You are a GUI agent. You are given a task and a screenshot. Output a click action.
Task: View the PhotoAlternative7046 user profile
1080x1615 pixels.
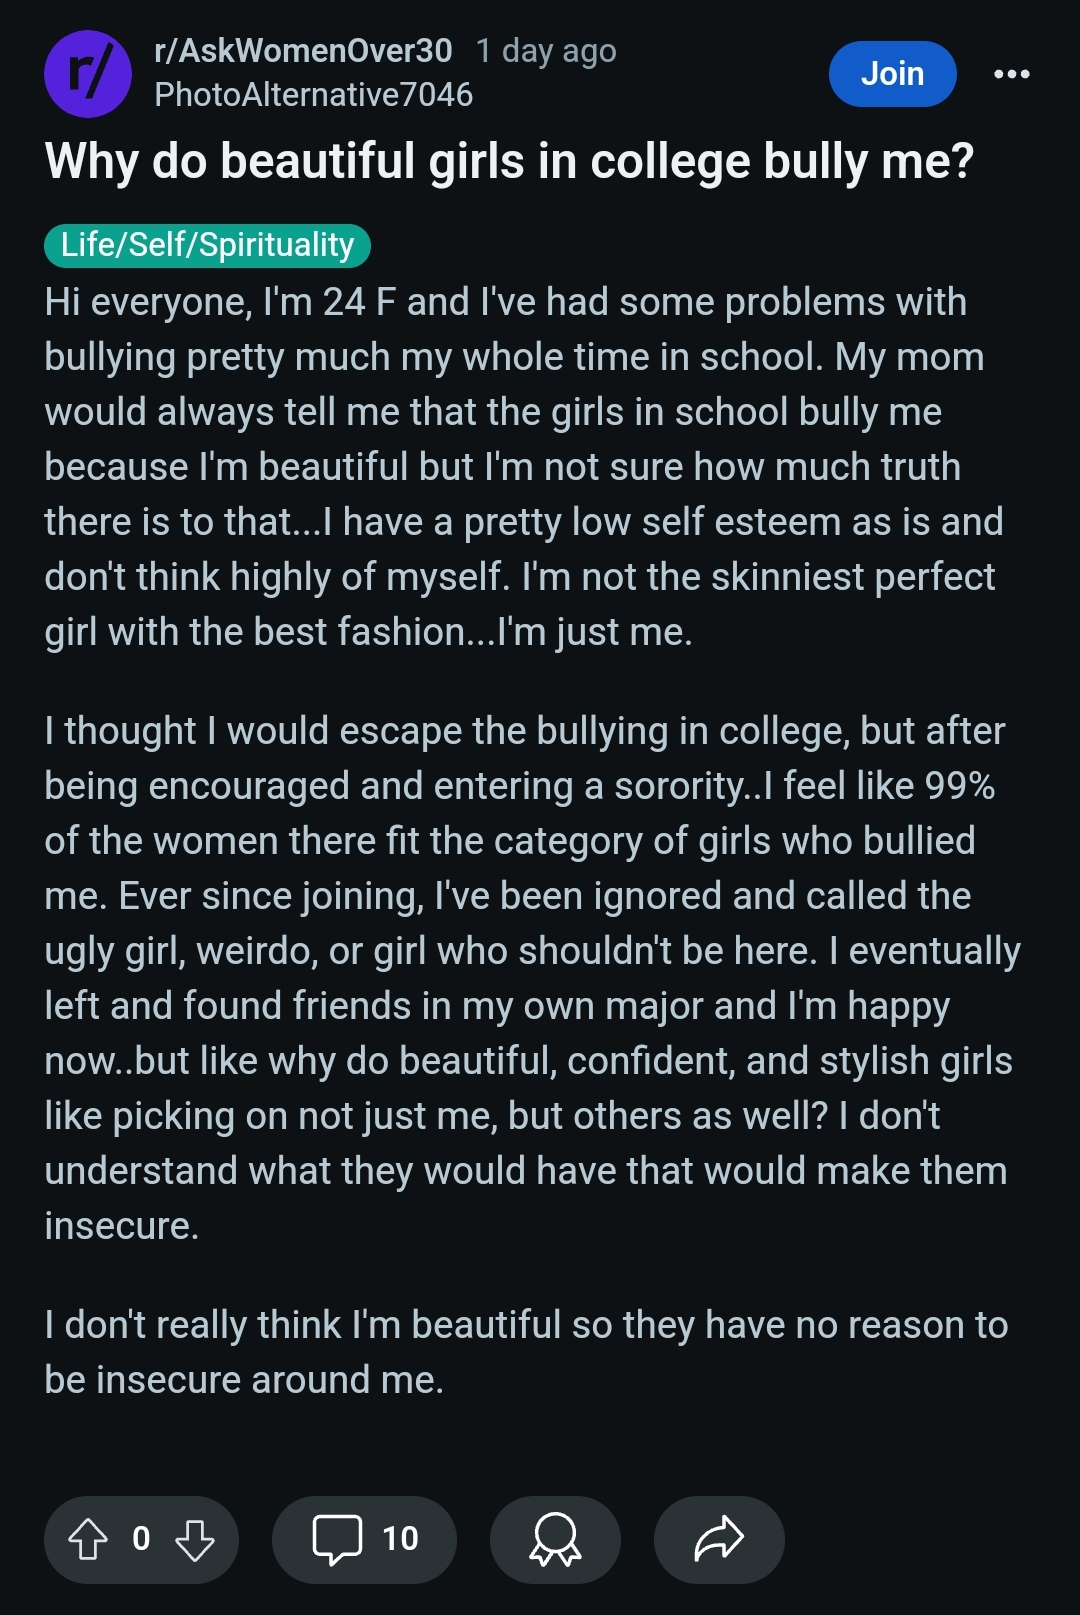313,95
